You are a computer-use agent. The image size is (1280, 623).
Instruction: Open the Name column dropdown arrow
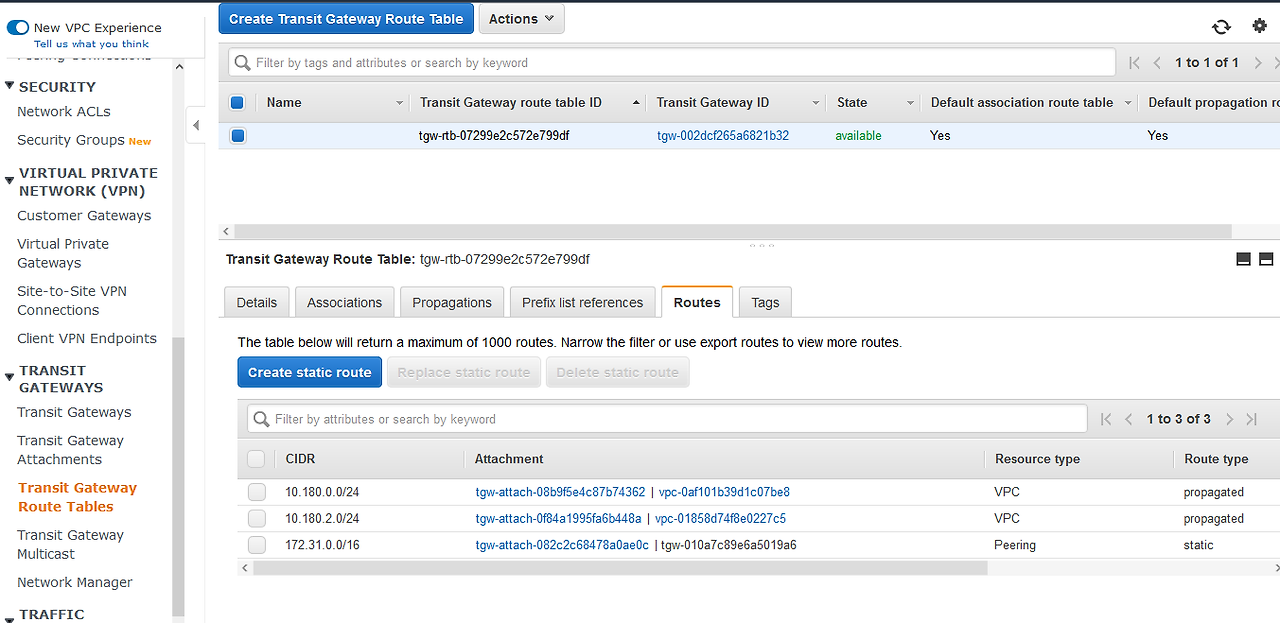tap(399, 103)
